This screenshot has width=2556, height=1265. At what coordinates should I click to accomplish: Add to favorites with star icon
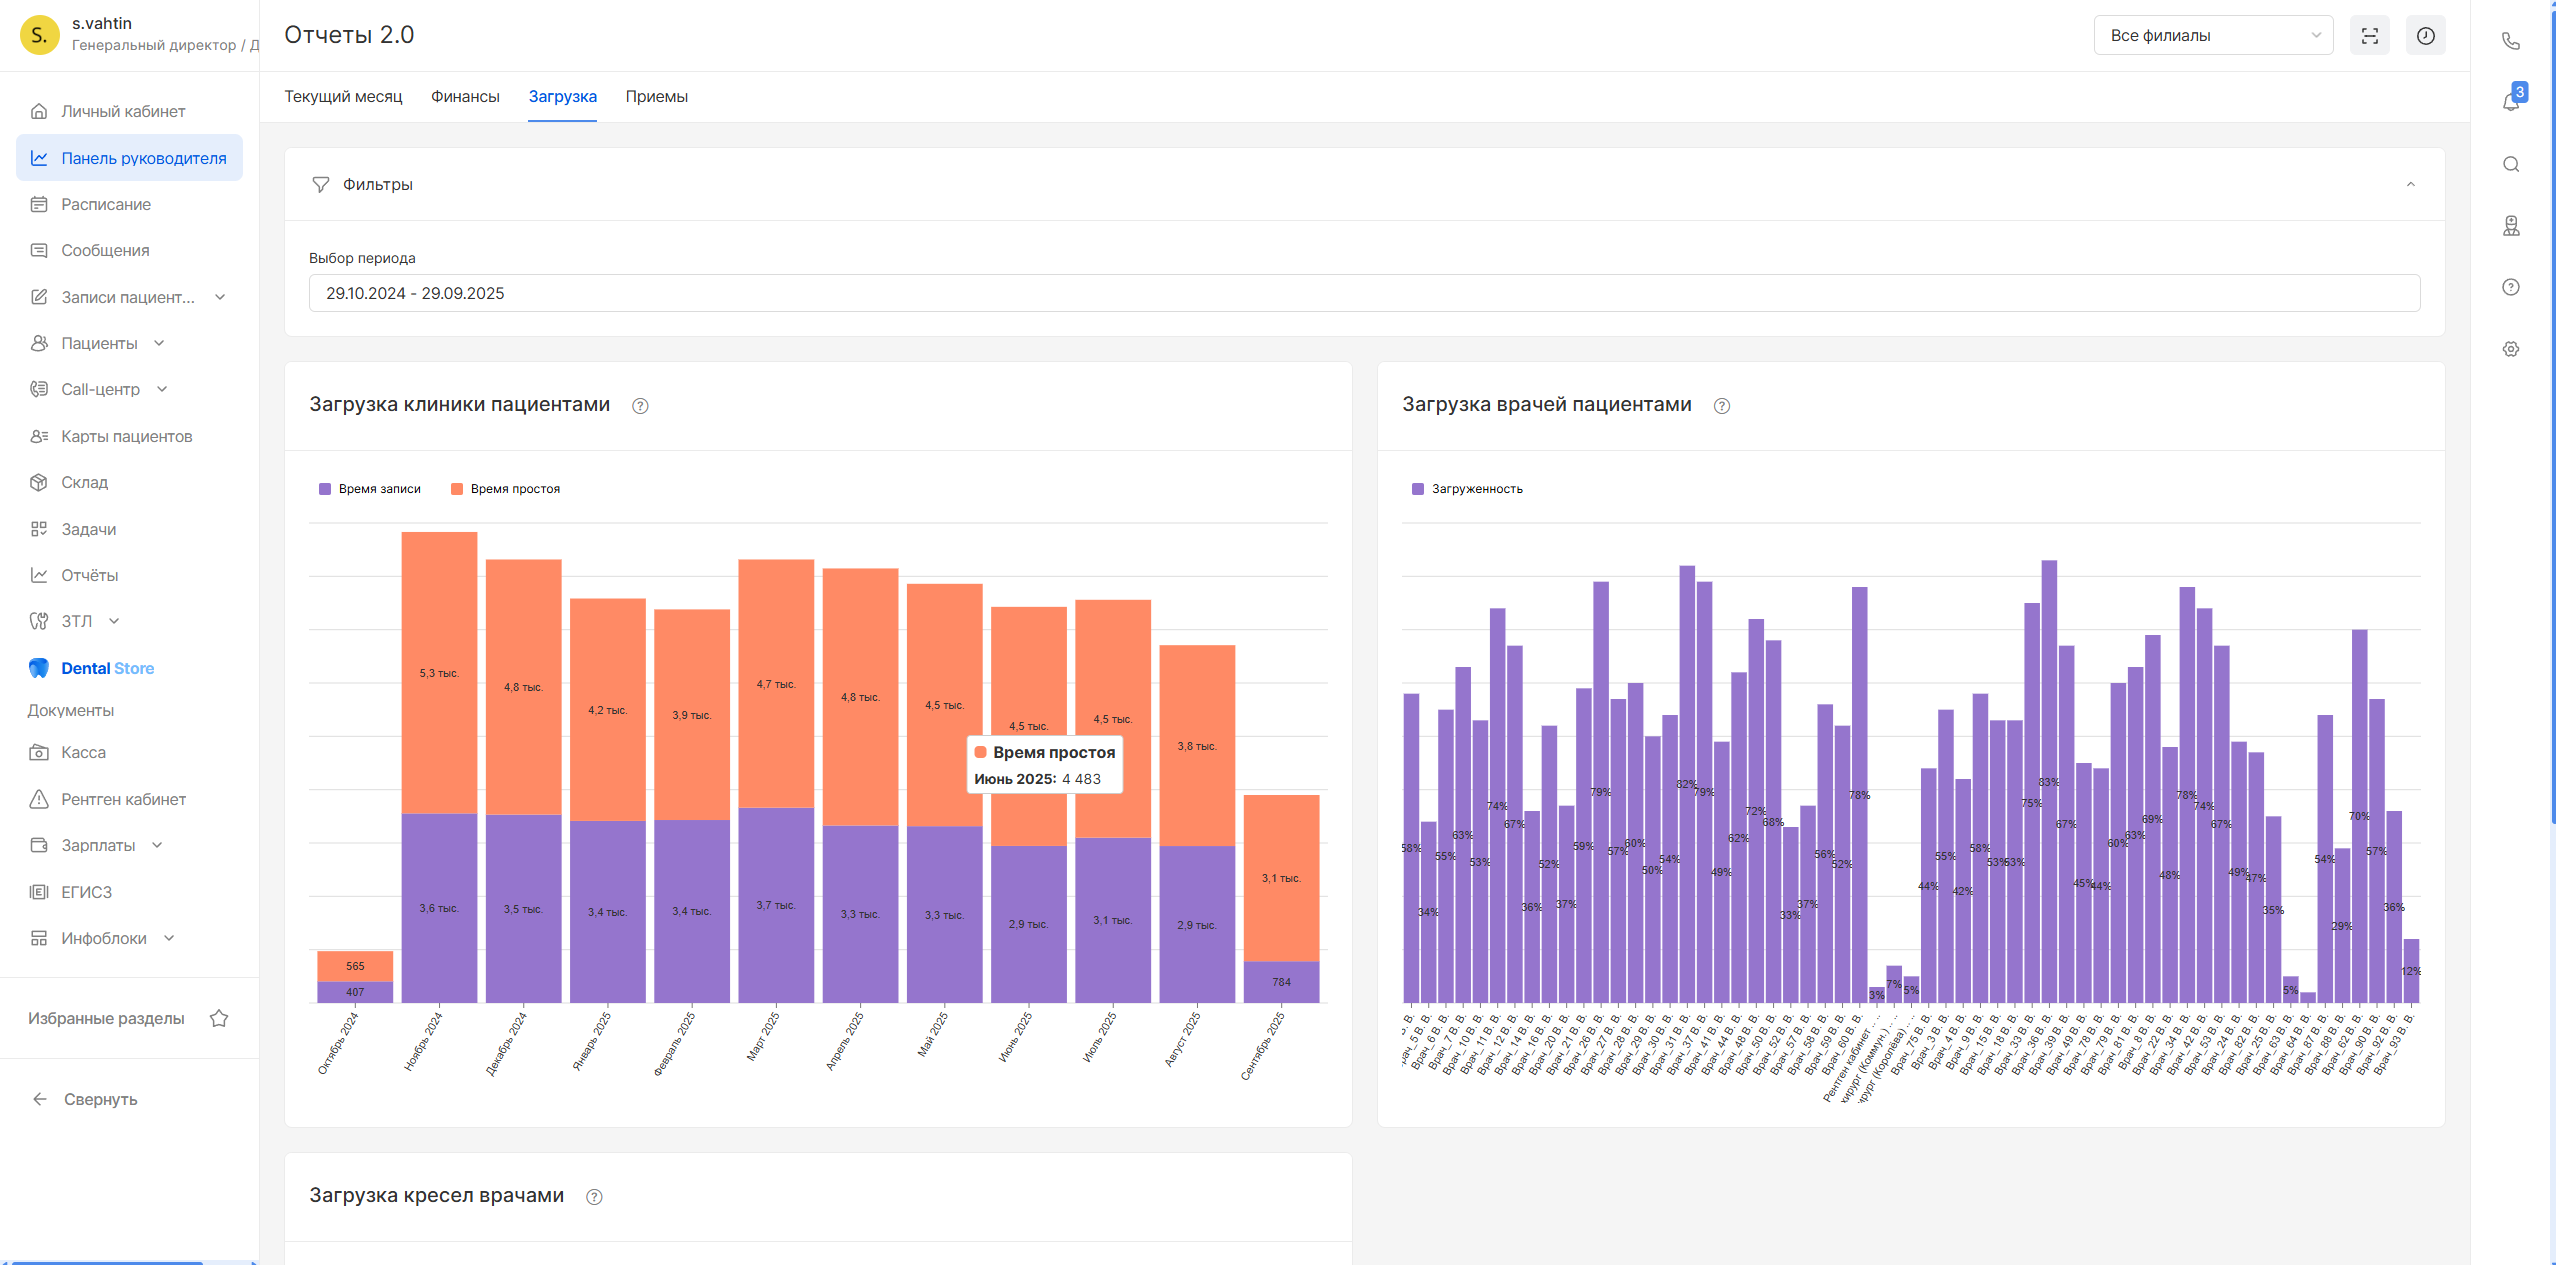pos(219,1018)
